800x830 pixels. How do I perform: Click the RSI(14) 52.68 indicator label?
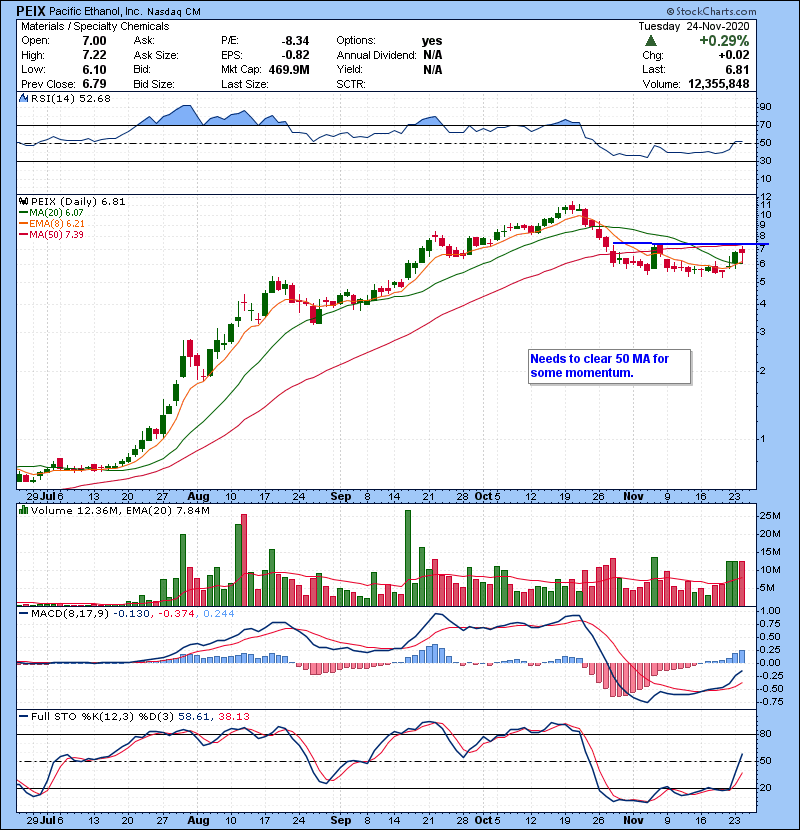(70, 98)
